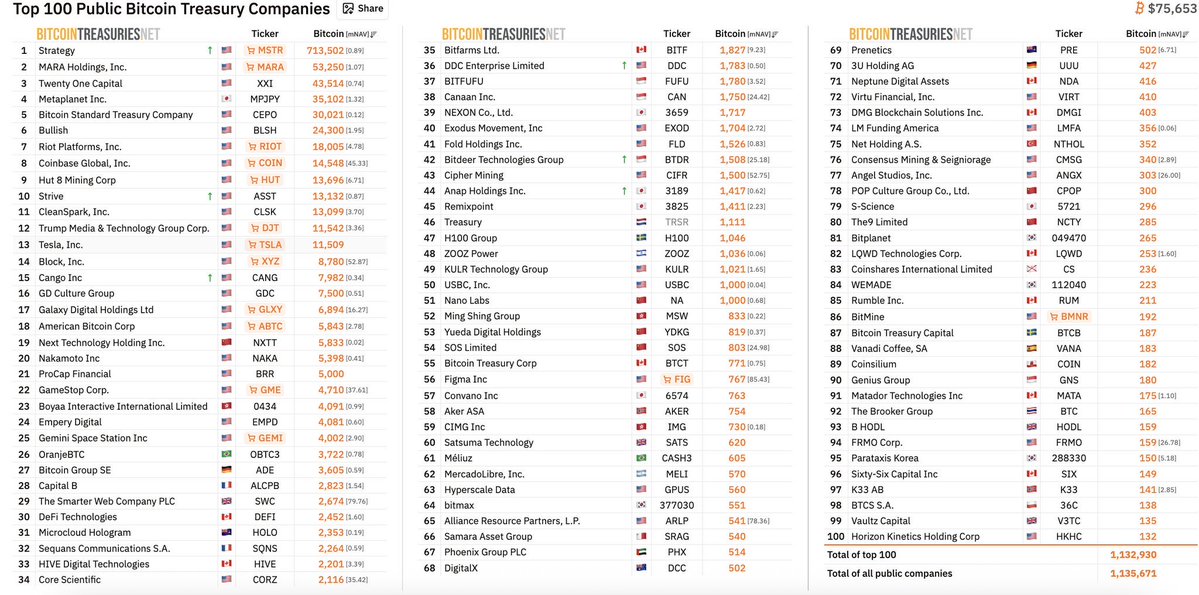Select the Horizon Kinetics Holding Corp name

[915, 537]
